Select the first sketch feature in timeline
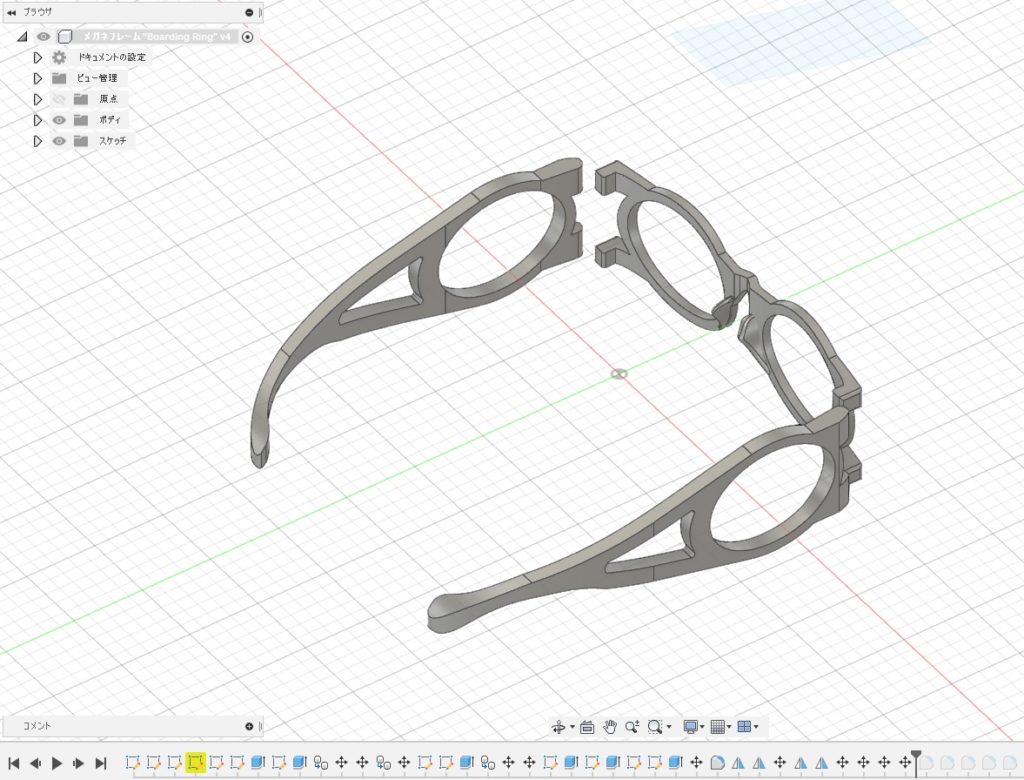Image resolution: width=1024 pixels, height=780 pixels. click(133, 762)
